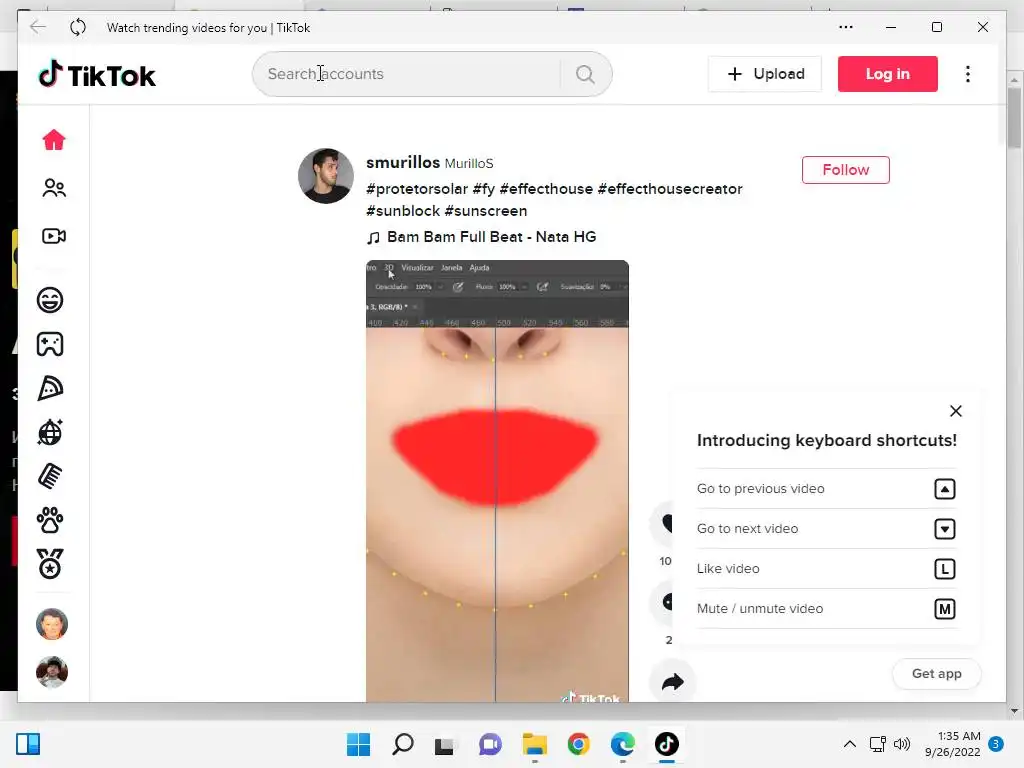Refresh the page with reload icon
Image resolution: width=1024 pixels, height=768 pixels.
coord(78,27)
